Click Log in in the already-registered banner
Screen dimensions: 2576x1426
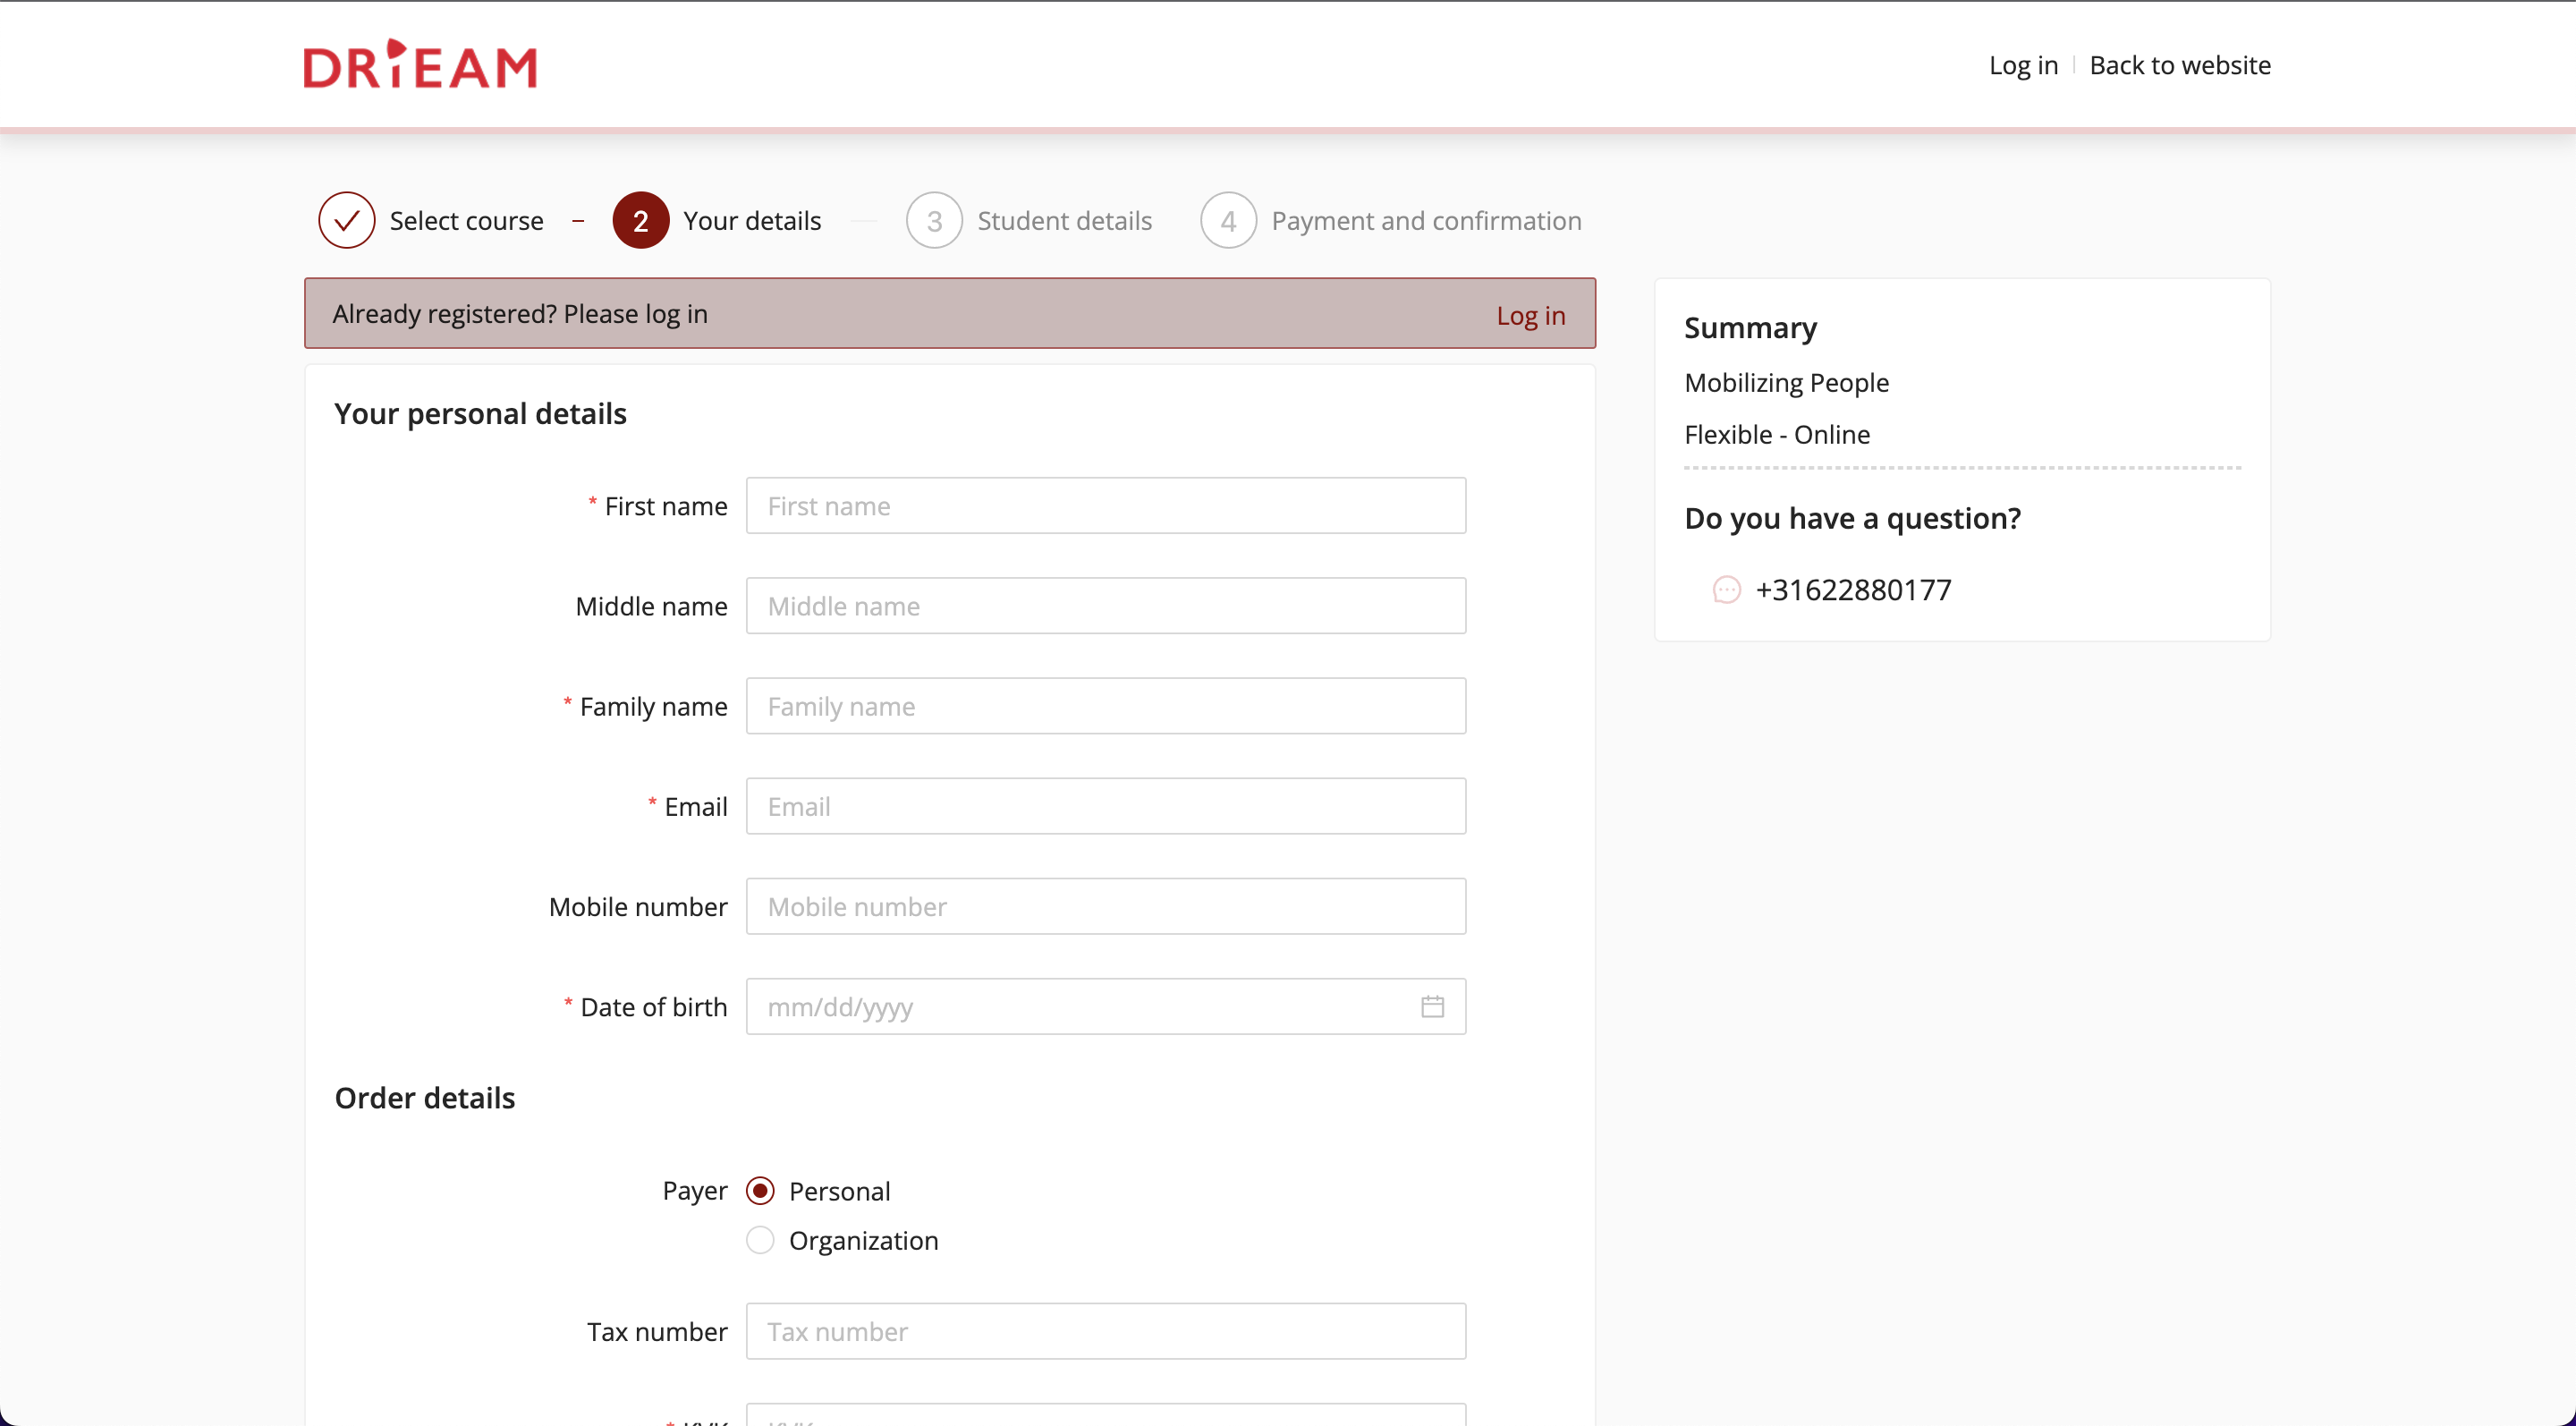[1531, 315]
